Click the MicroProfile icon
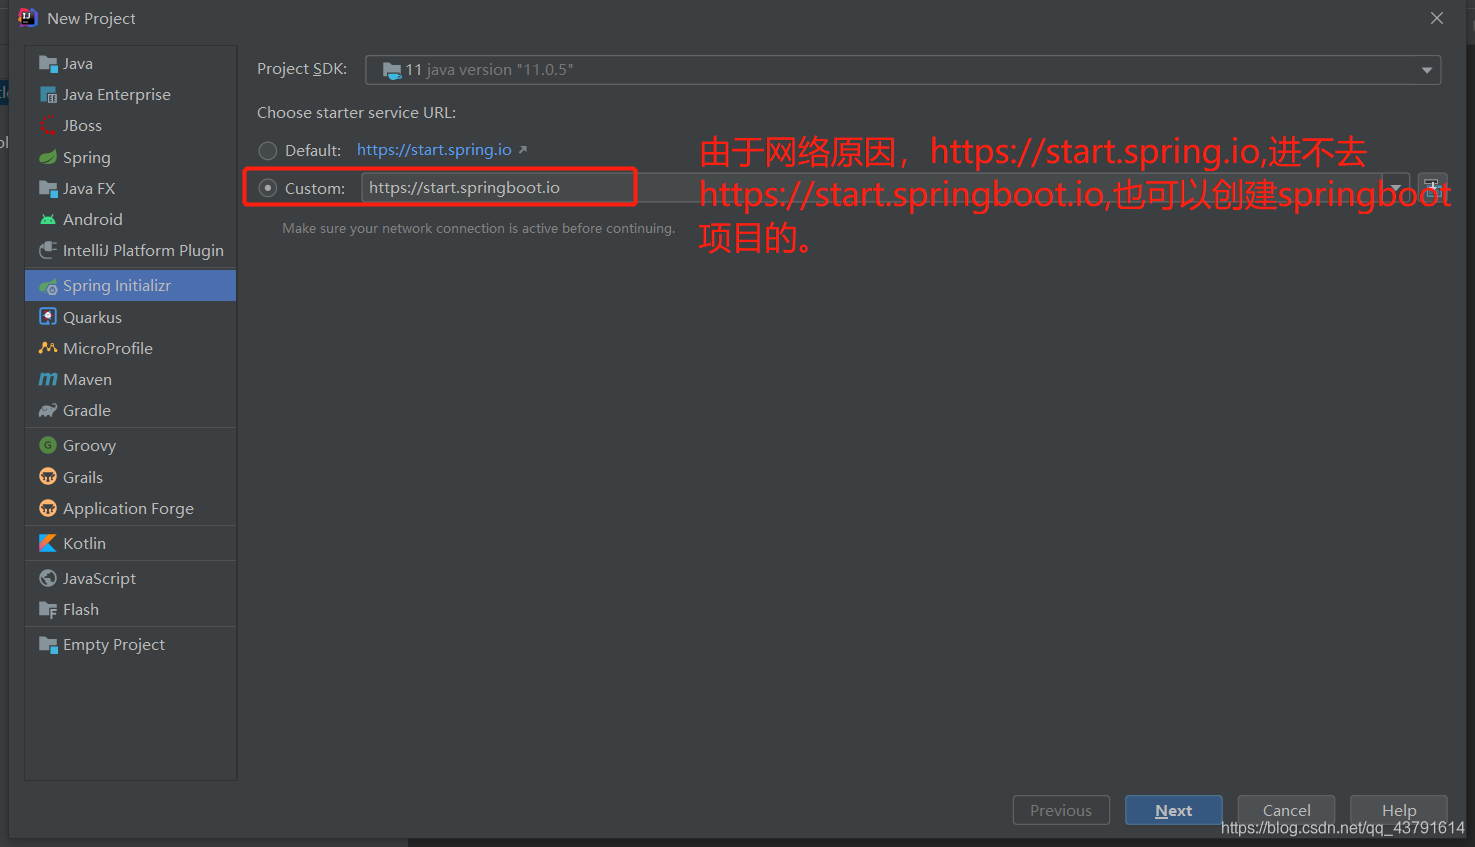Image resolution: width=1475 pixels, height=847 pixels. 48,348
